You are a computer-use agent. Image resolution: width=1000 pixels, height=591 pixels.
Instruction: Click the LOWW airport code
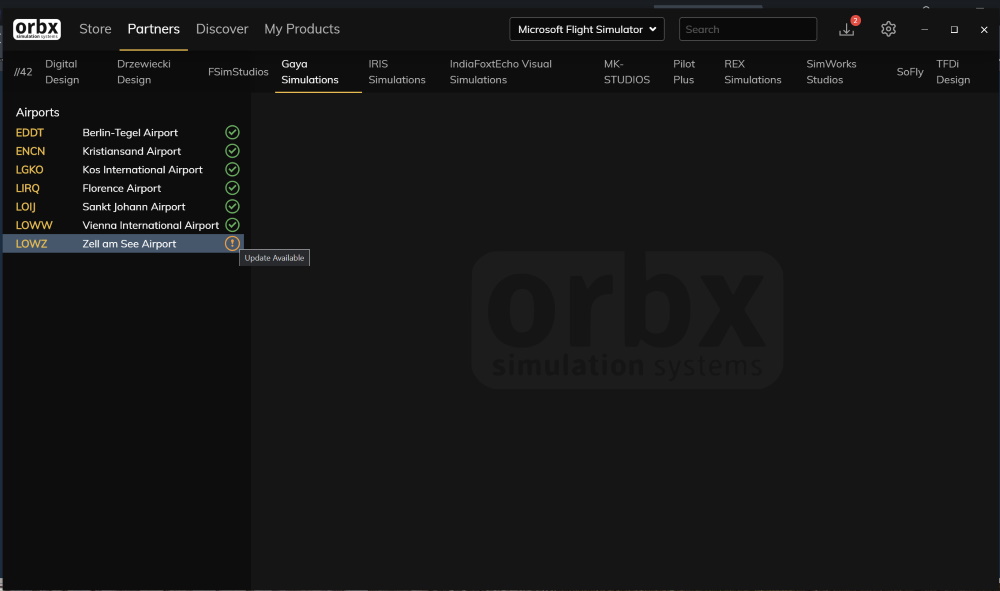tap(34, 224)
